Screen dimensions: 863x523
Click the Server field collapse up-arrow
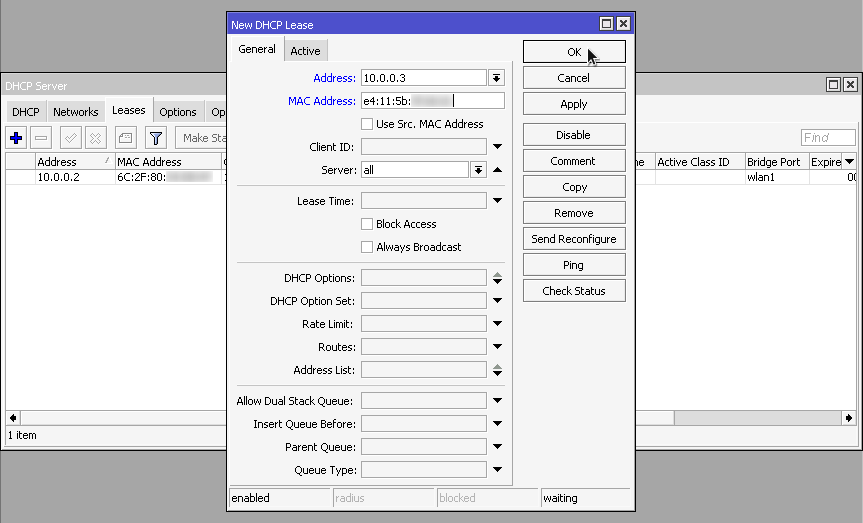(x=497, y=170)
